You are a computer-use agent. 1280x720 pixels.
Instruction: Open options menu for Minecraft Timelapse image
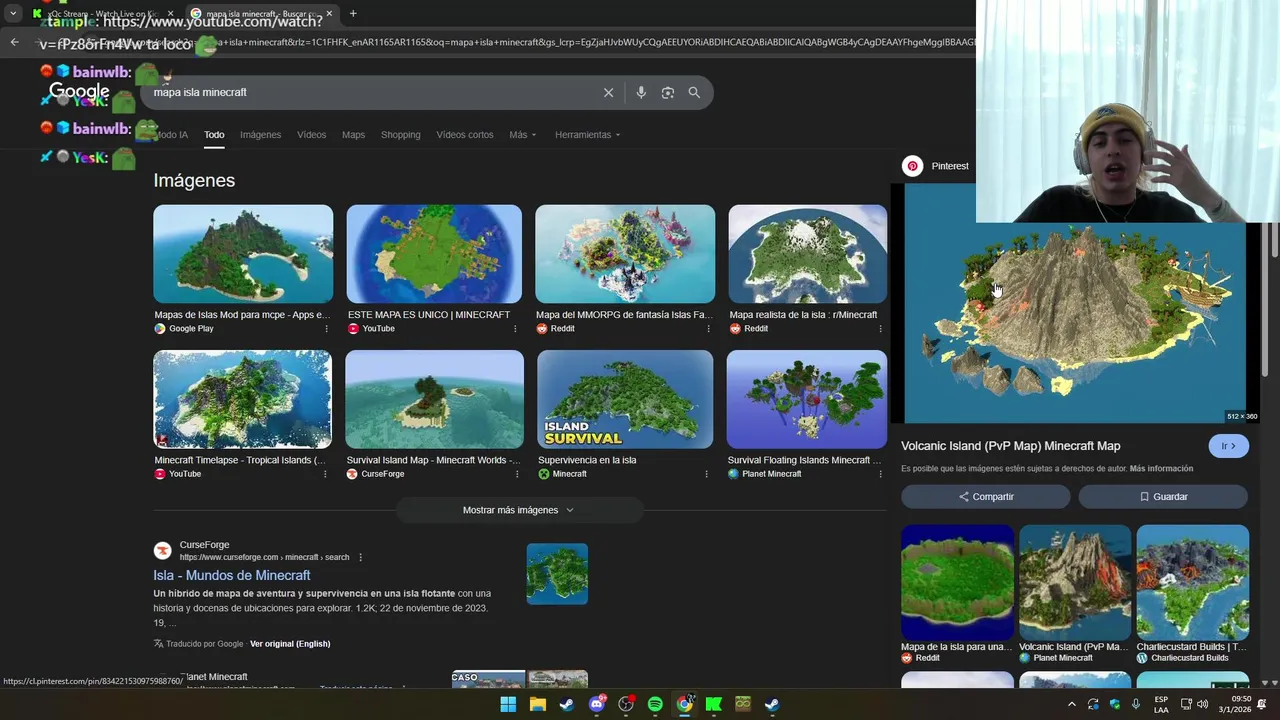point(325,474)
